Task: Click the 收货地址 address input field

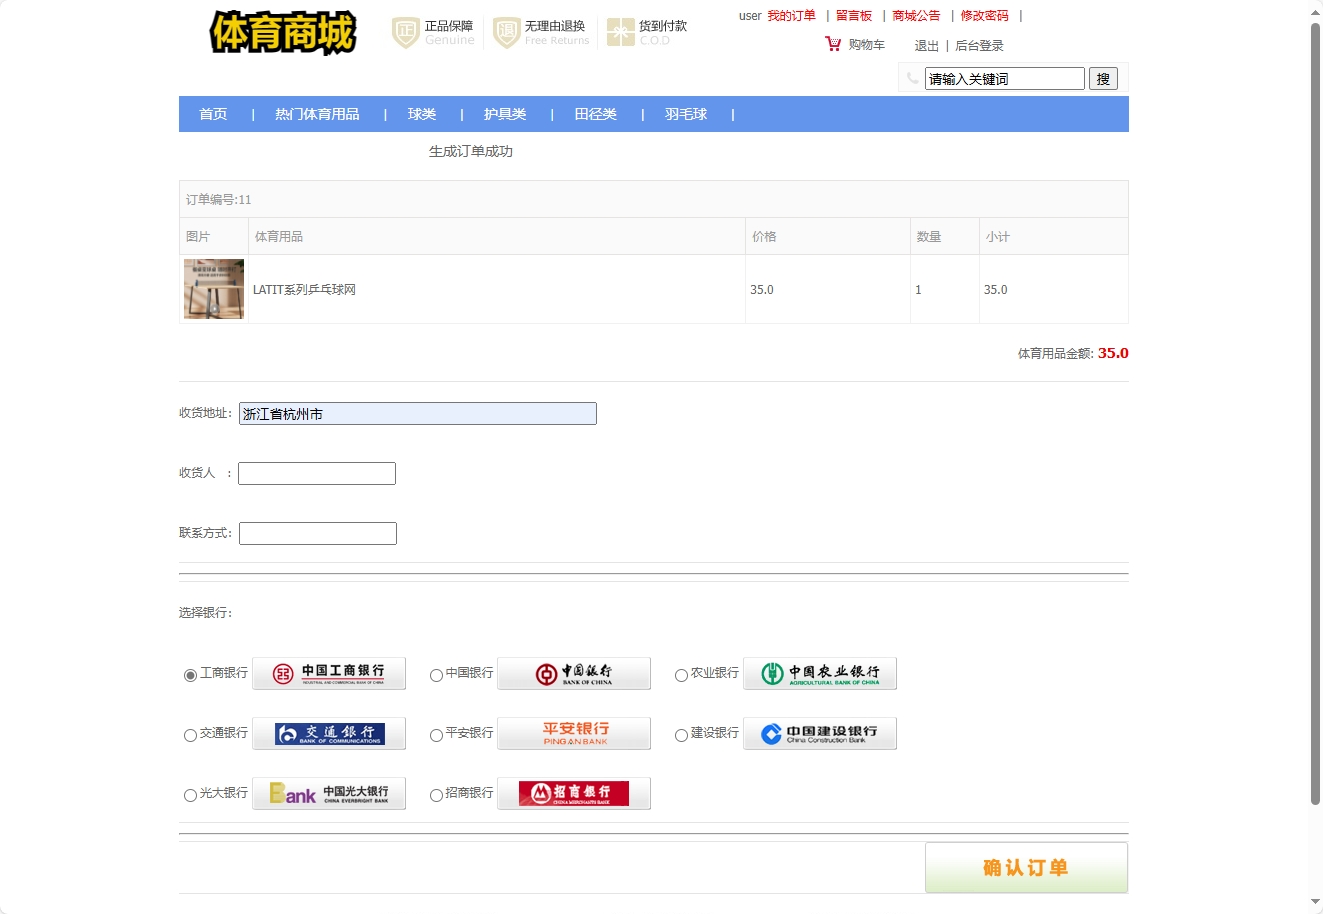Action: pyautogui.click(x=417, y=413)
